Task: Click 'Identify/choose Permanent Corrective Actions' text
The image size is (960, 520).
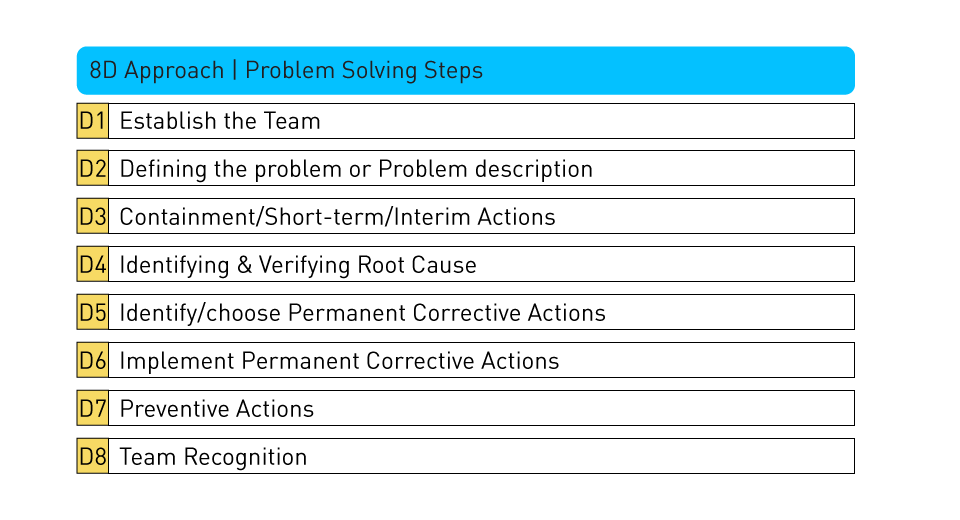Action: pos(362,314)
